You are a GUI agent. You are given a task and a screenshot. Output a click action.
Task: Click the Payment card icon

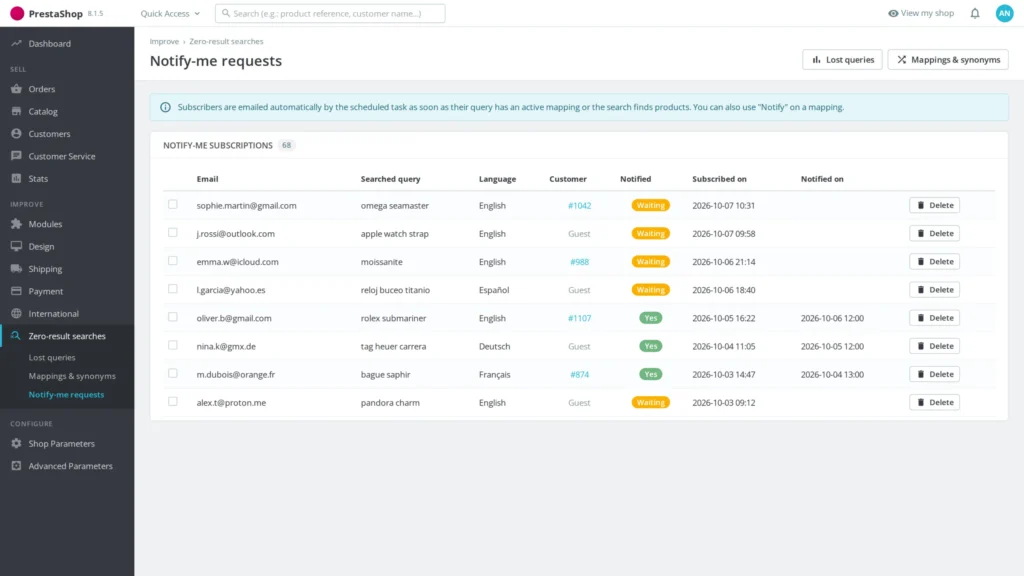(x=16, y=291)
